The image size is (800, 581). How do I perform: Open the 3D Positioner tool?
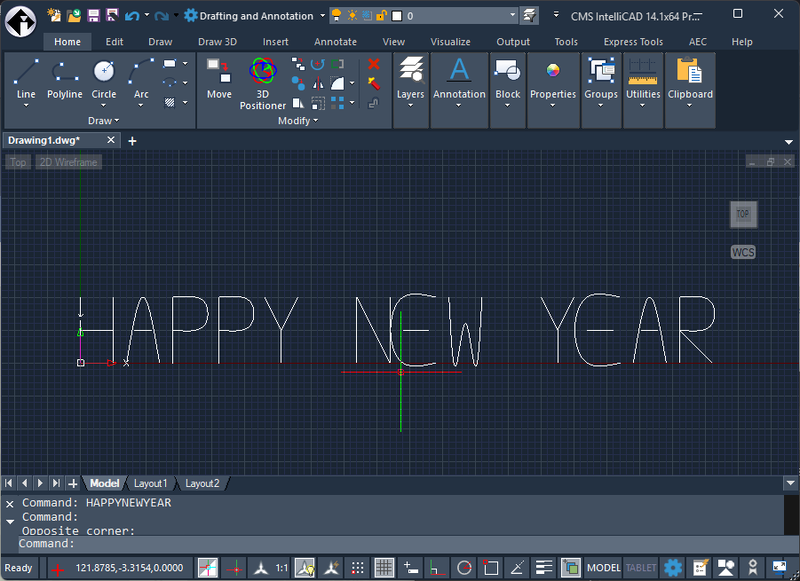tap(263, 82)
